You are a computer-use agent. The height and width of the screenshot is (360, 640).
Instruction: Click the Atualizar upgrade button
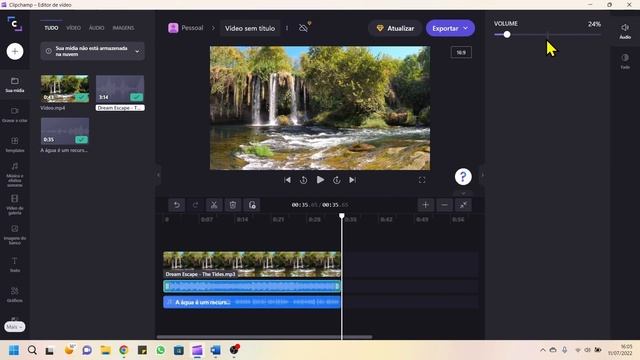pyautogui.click(x=395, y=28)
